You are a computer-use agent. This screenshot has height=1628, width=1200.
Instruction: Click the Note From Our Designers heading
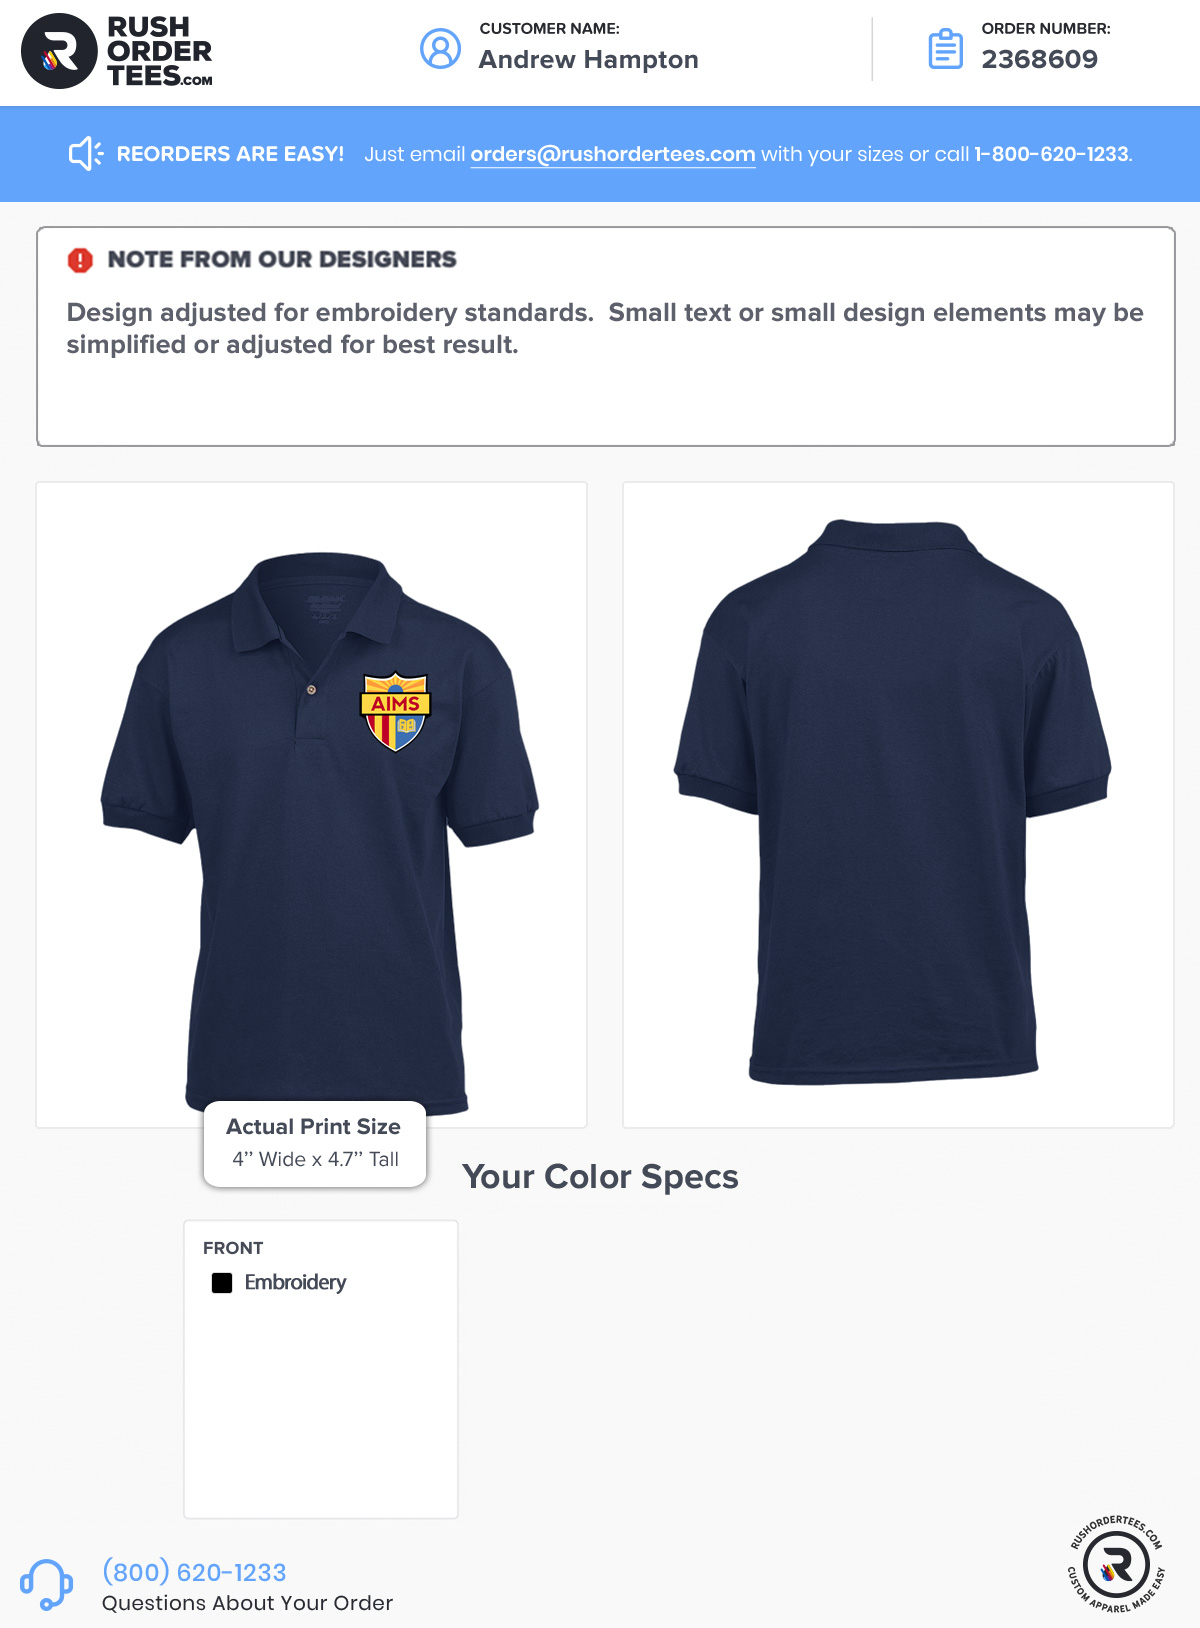pyautogui.click(x=282, y=259)
